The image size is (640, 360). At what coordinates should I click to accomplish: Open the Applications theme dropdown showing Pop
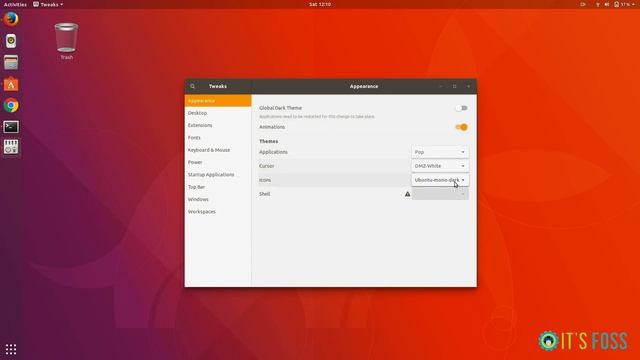(x=440, y=152)
